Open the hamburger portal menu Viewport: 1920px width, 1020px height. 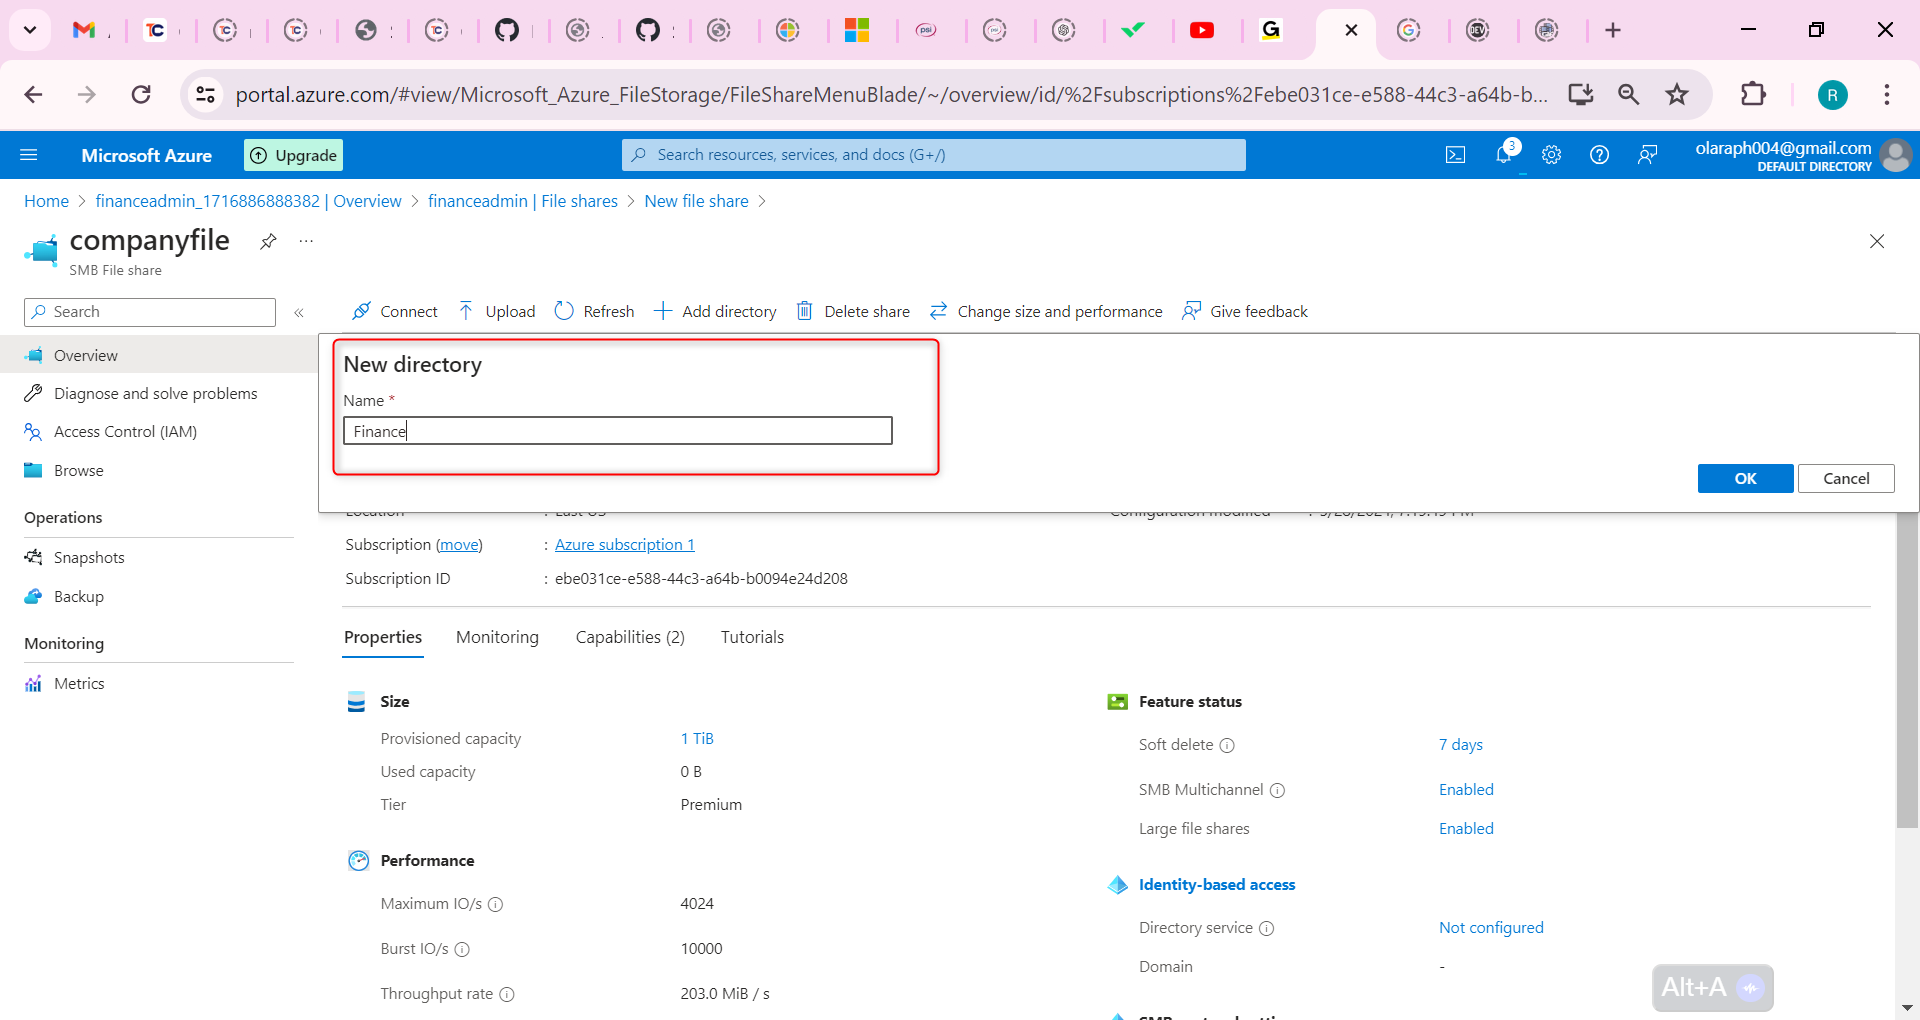point(29,154)
